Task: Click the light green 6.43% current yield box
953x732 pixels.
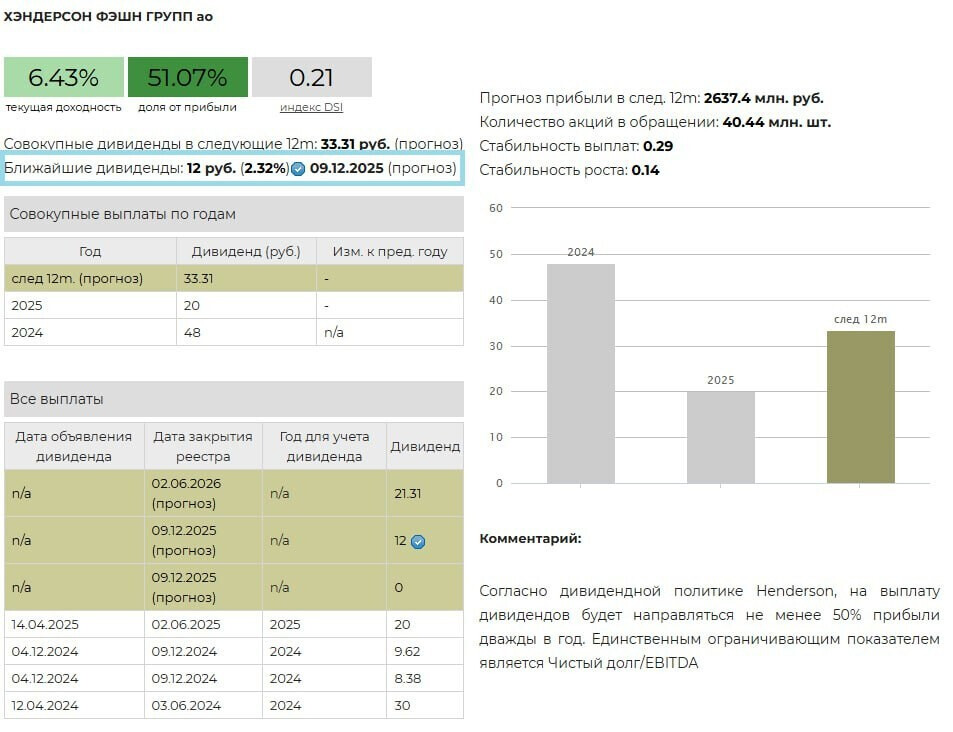Action: (x=64, y=77)
